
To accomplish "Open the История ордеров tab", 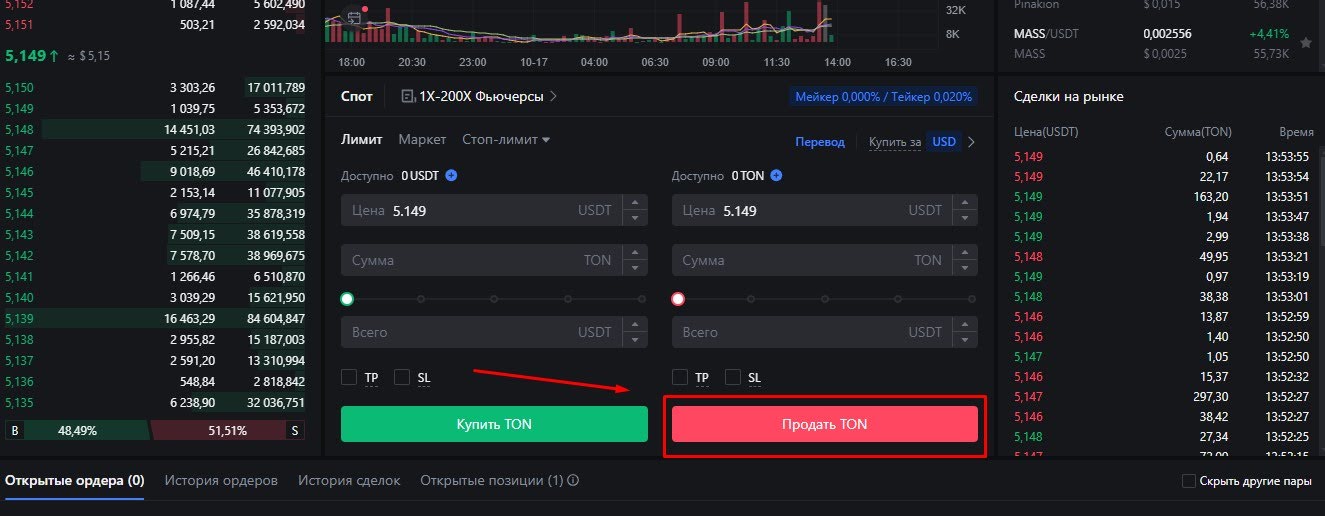I will (x=221, y=481).
